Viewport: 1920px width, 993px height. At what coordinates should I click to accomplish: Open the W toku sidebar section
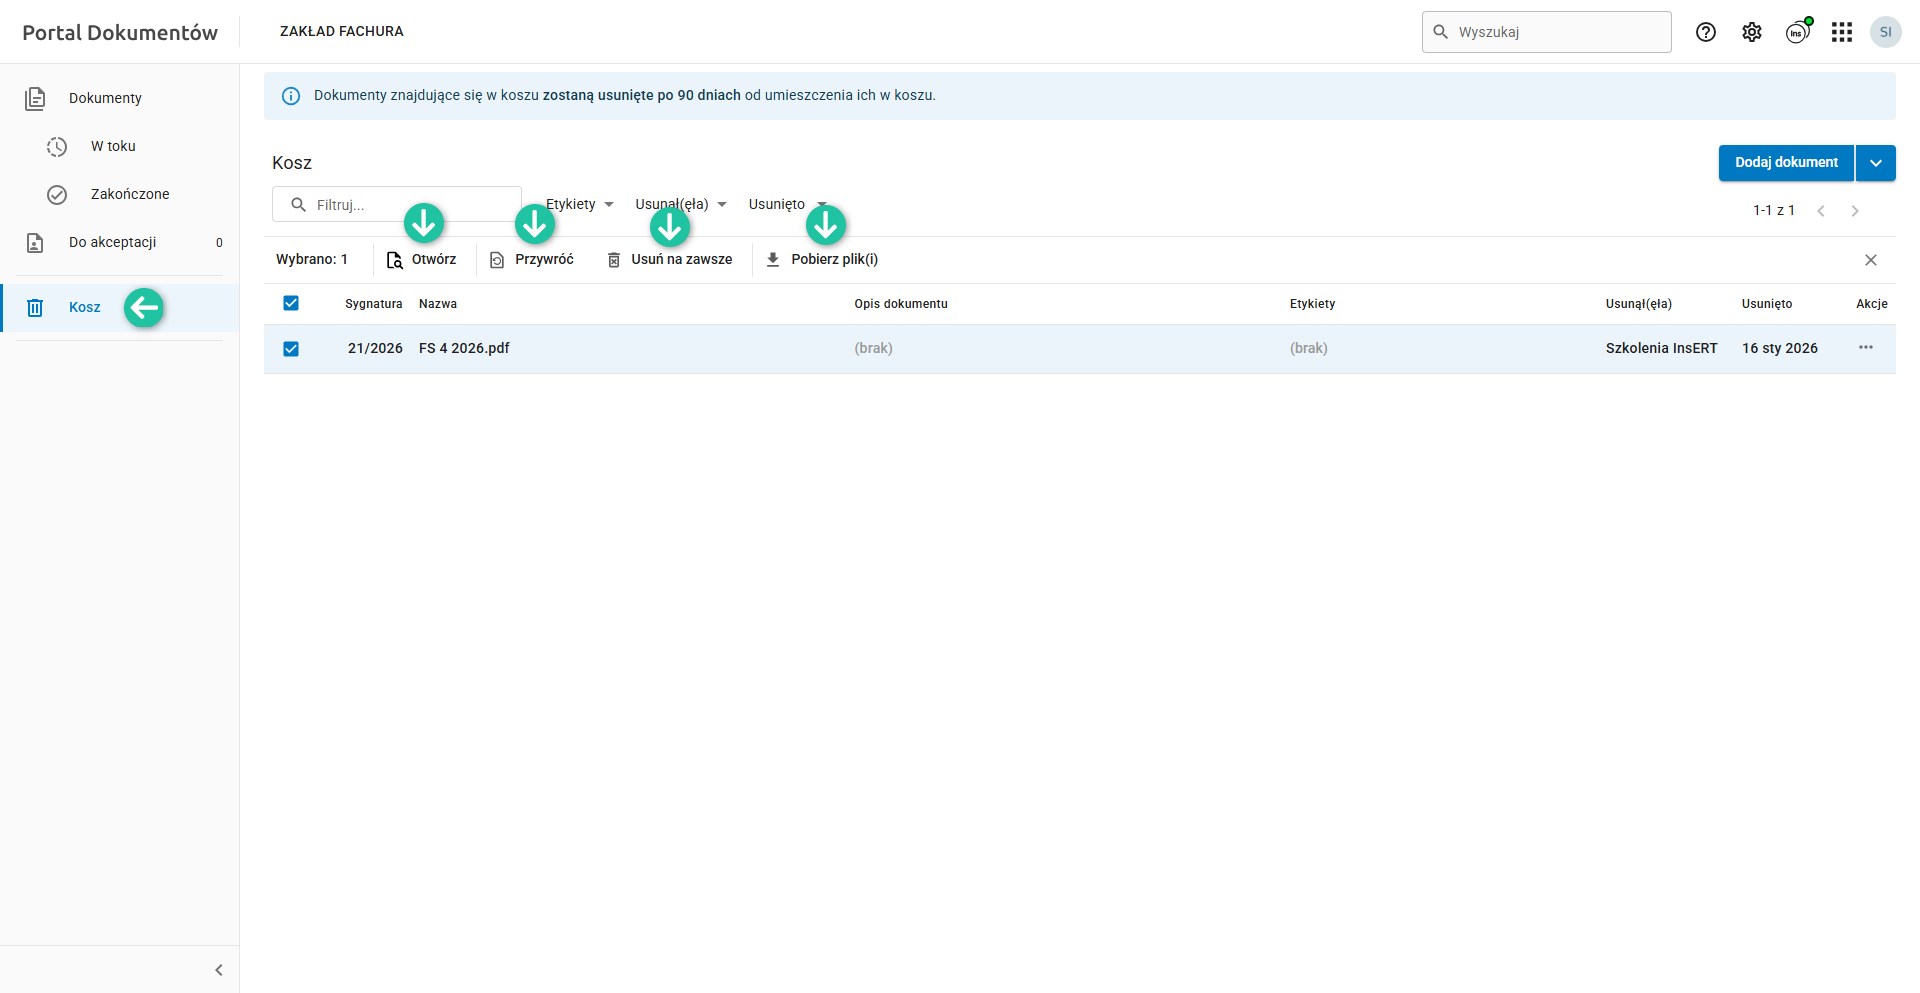tap(113, 146)
